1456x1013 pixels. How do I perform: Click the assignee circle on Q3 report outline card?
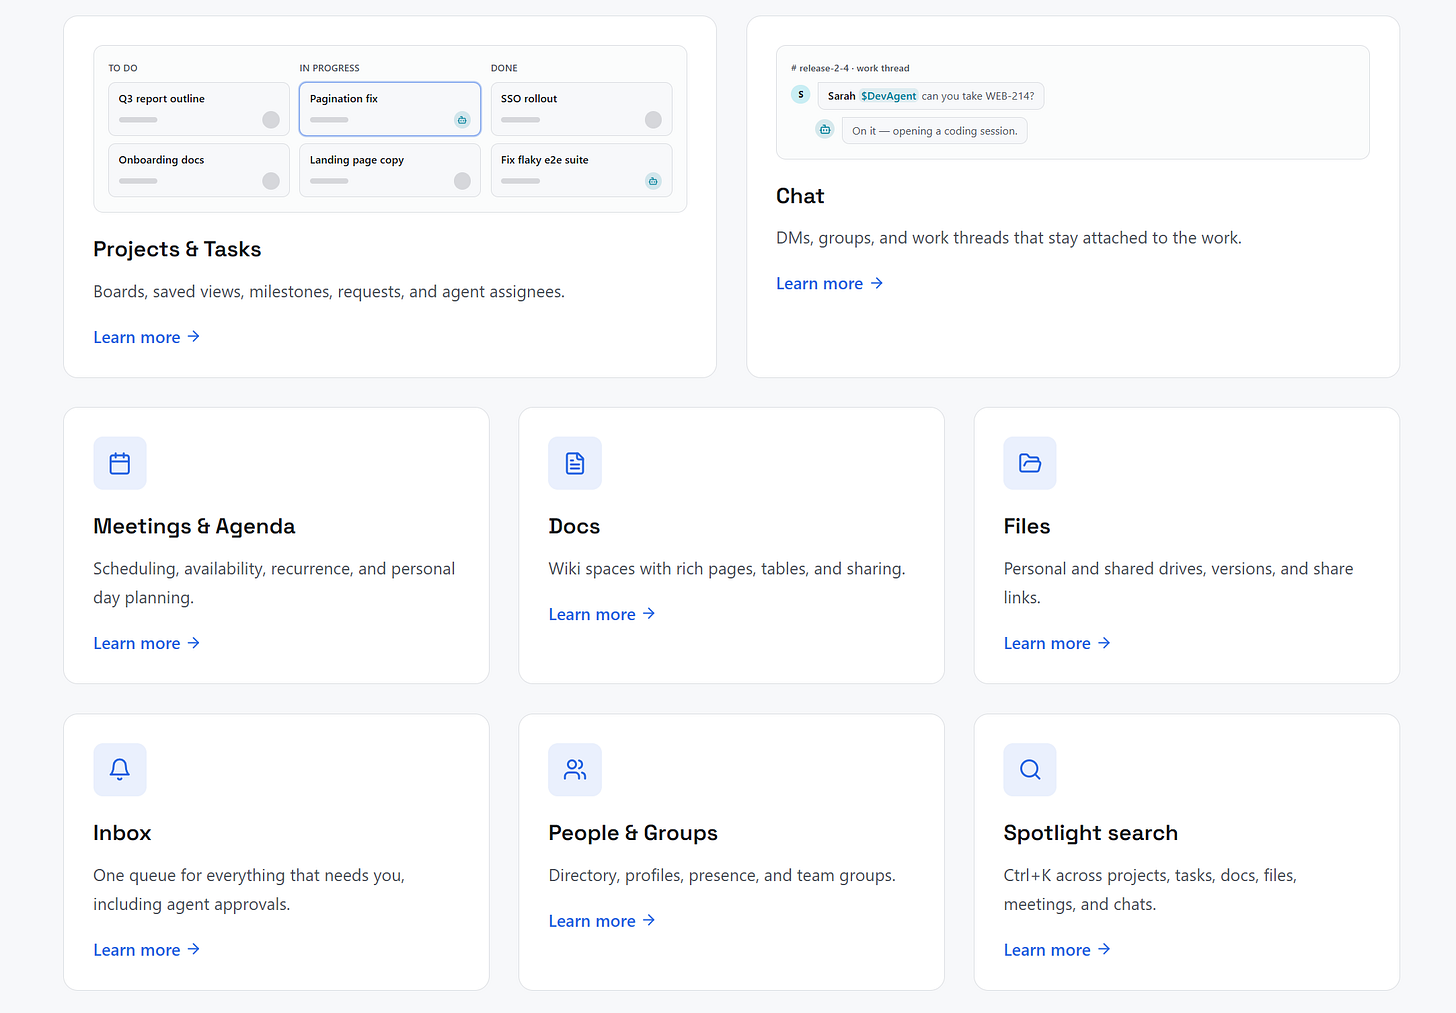[271, 120]
